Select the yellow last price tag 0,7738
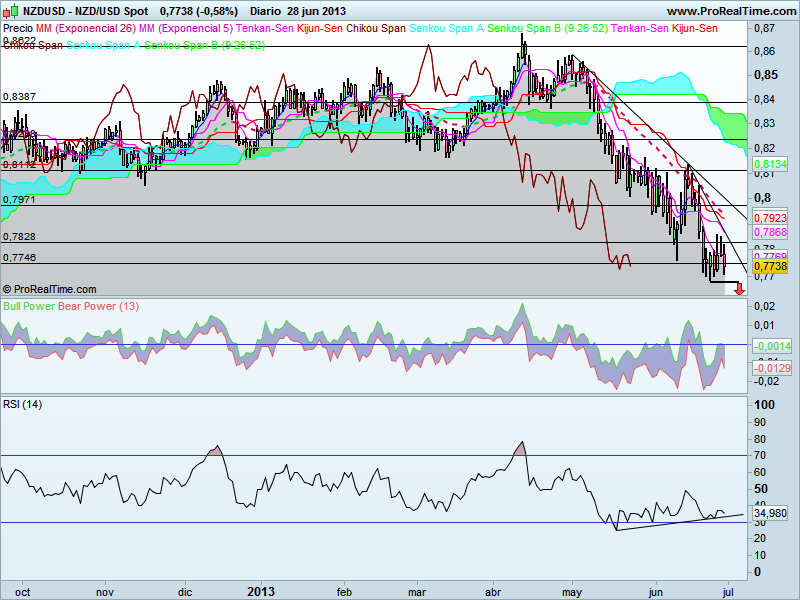 (x=770, y=266)
